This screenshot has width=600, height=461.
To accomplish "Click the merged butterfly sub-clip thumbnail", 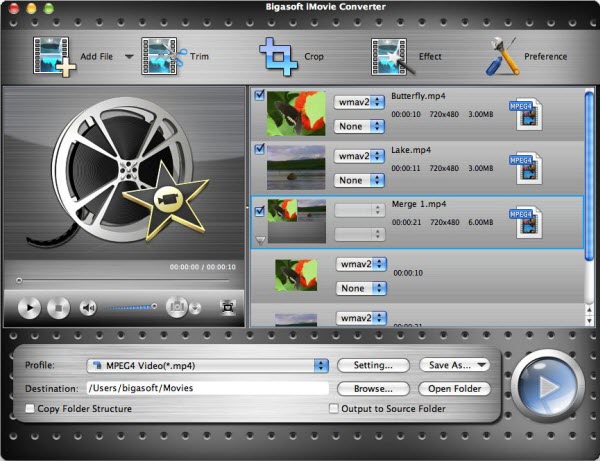I will (296, 275).
